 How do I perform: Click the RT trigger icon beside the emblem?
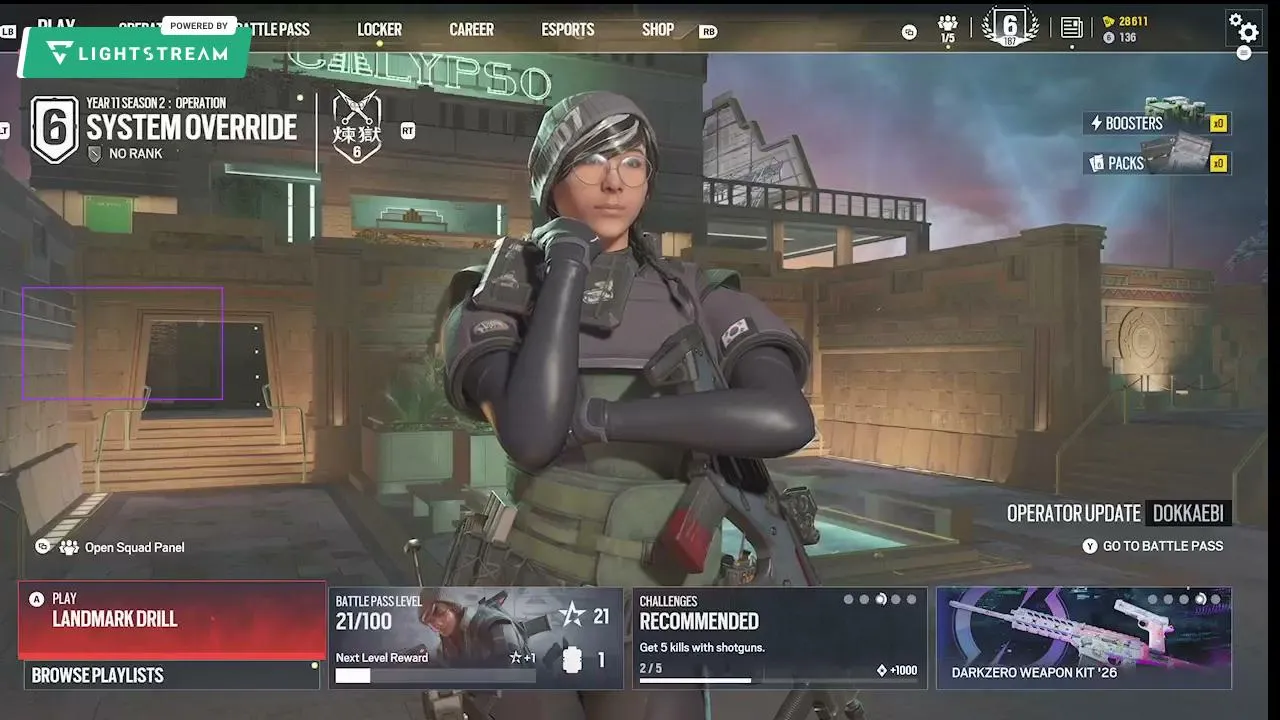(x=408, y=130)
